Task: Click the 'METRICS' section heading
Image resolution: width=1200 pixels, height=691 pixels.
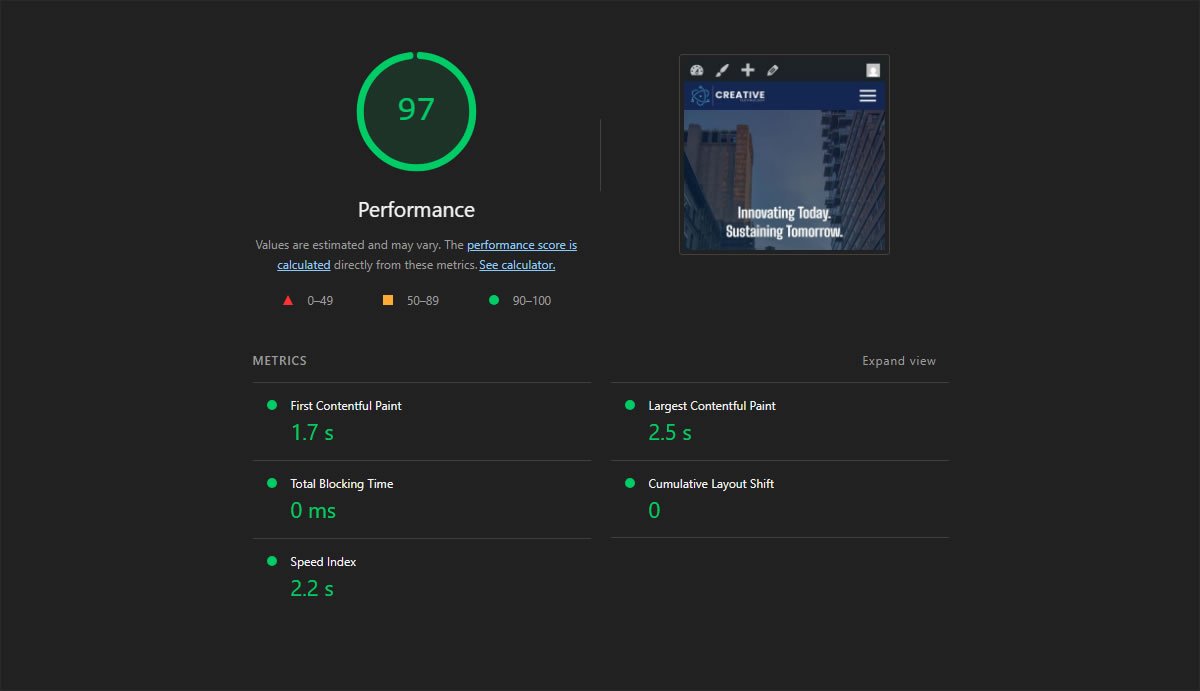Action: coord(280,361)
